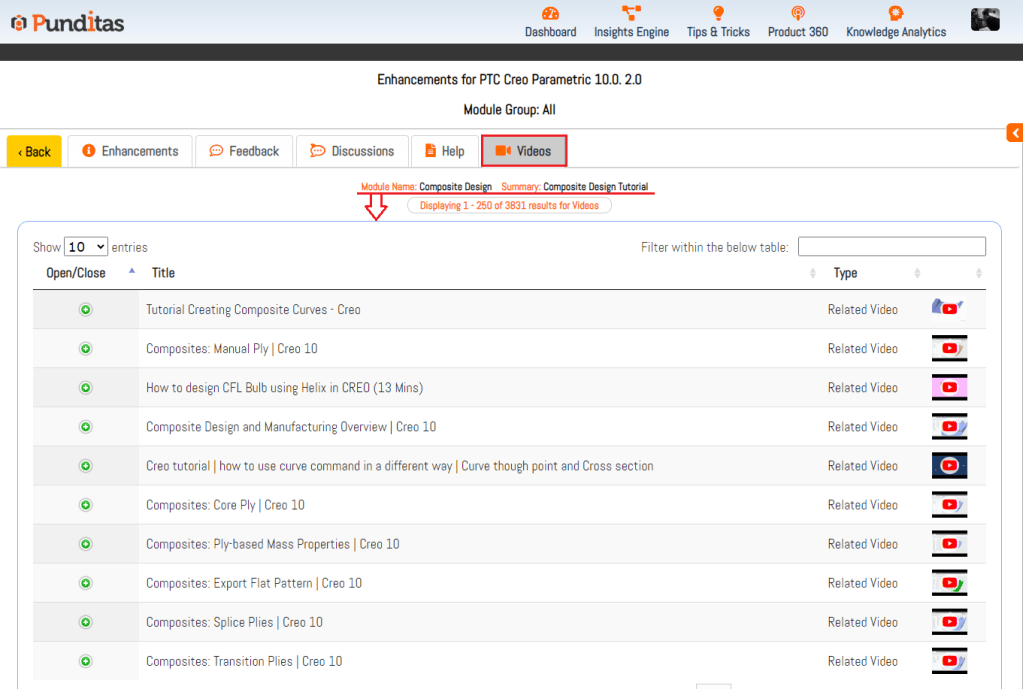Open Knowledge Analytics from the header

(895, 14)
